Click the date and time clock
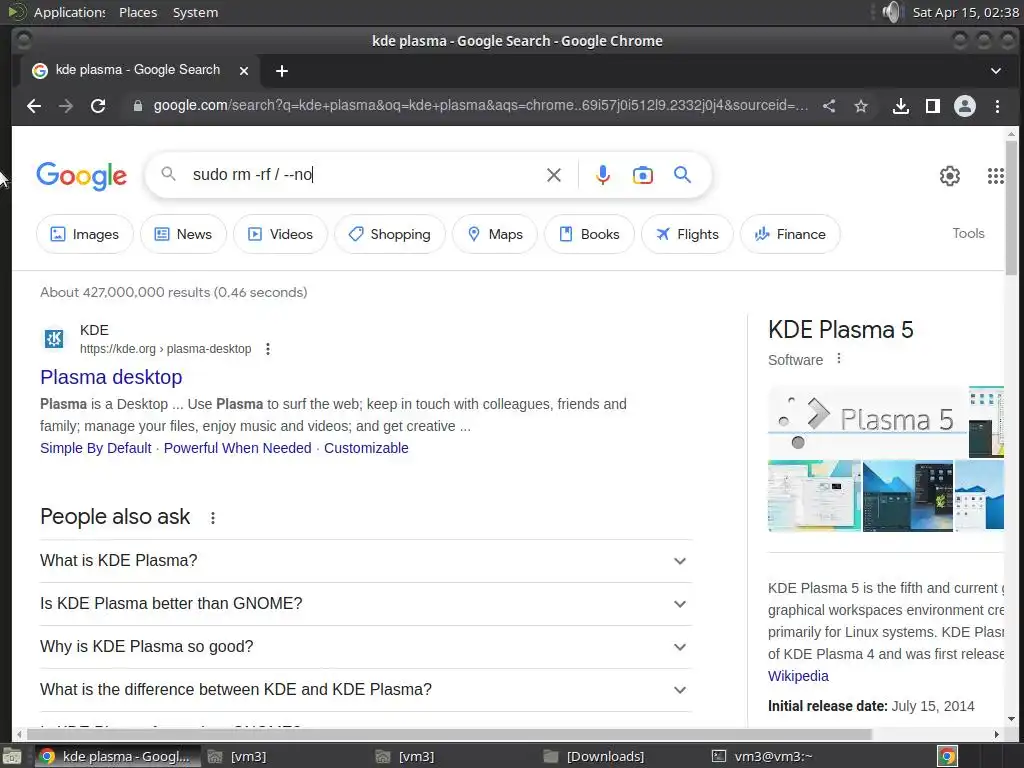 point(965,12)
